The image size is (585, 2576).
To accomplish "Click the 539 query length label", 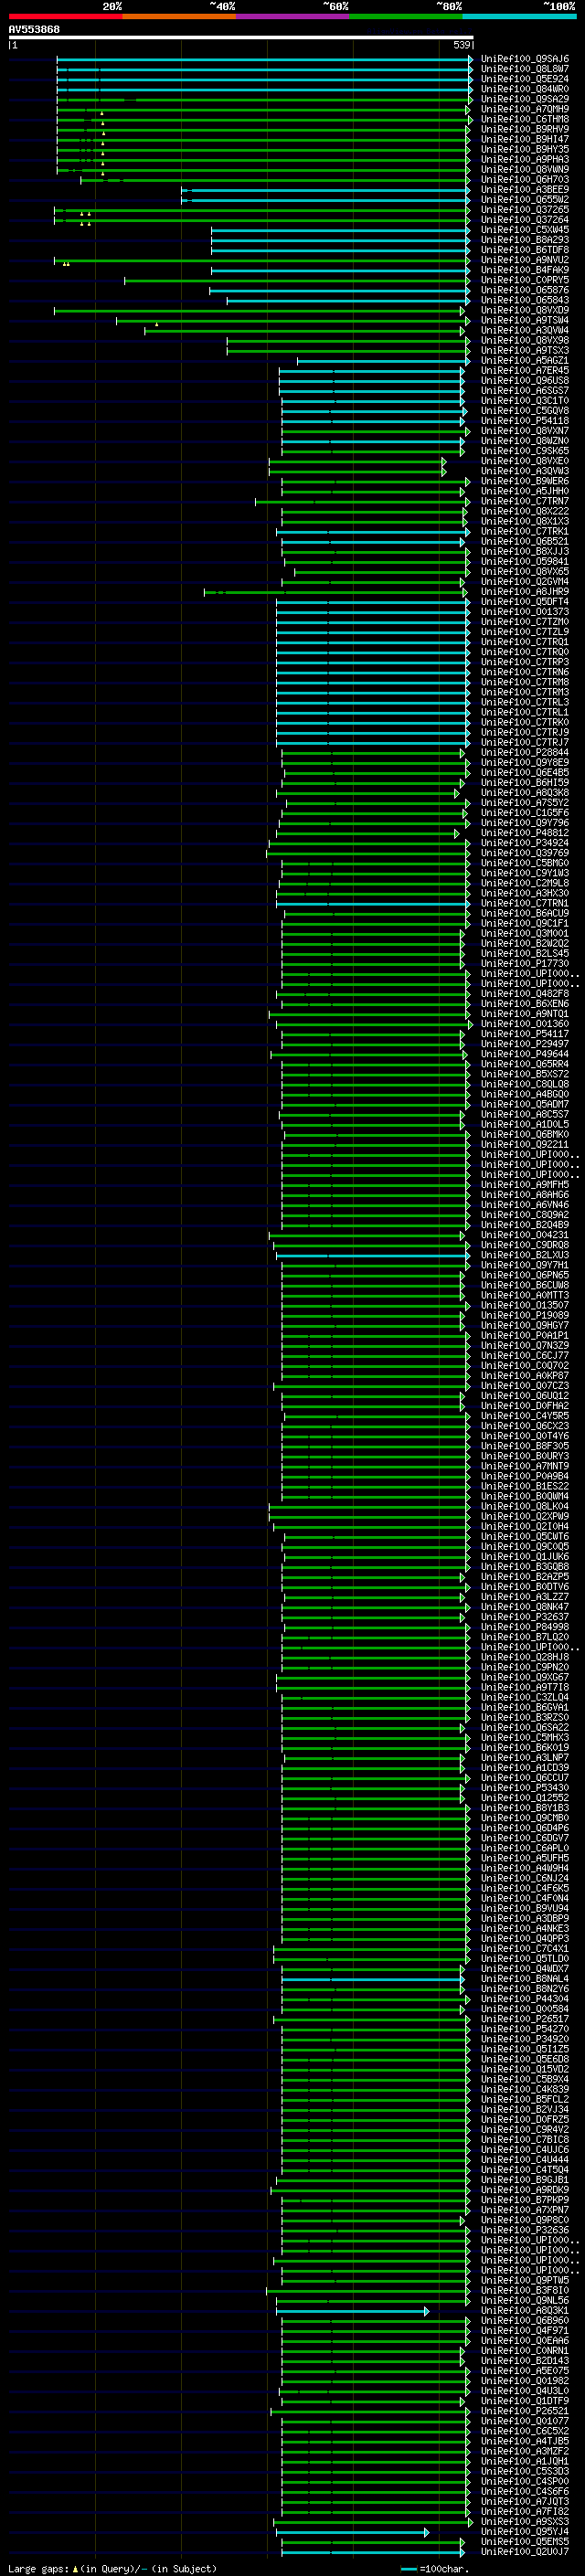I will 461,46.
